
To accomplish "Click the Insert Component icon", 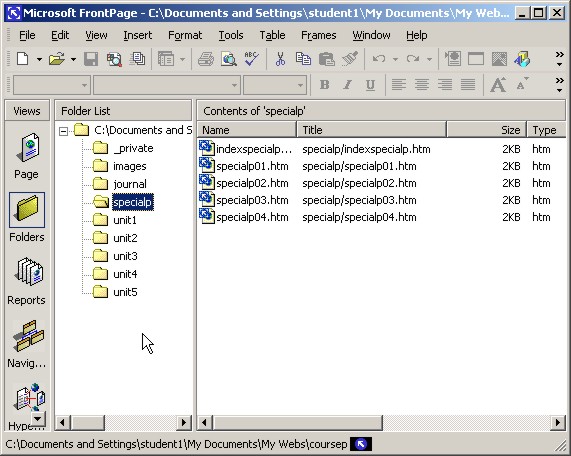I will click(453, 59).
